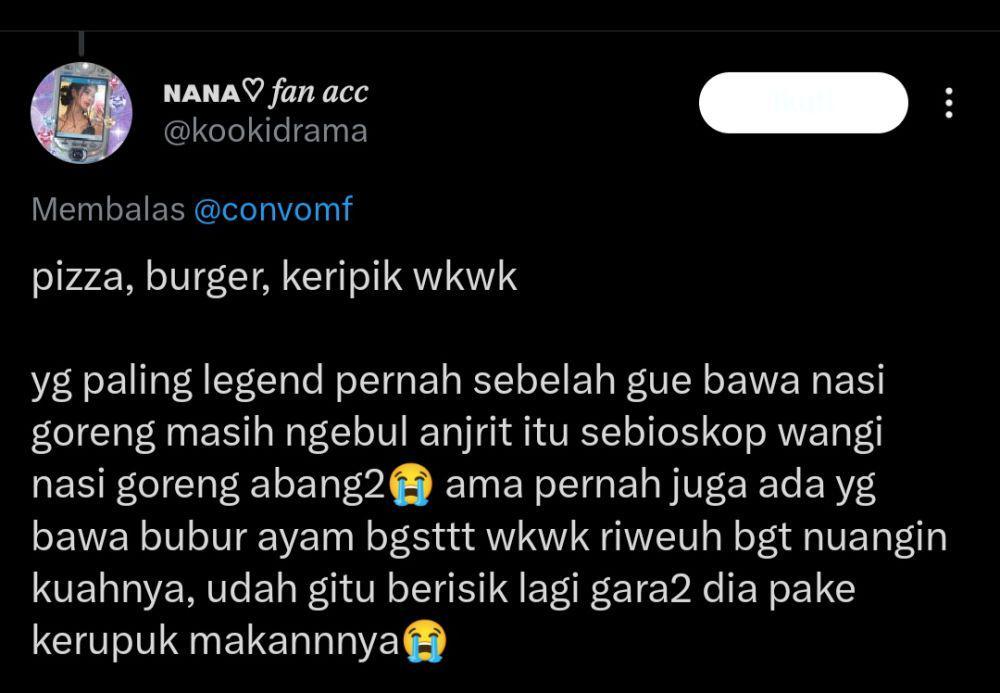Image resolution: width=1000 pixels, height=693 pixels.
Task: Click the white pill-shaped follow button
Action: [803, 103]
